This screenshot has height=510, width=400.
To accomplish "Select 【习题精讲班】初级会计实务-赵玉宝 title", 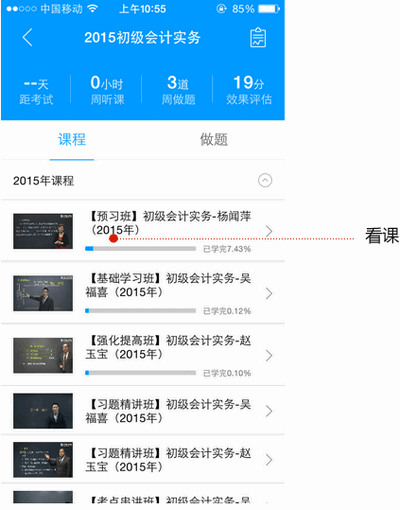I will pos(168,460).
